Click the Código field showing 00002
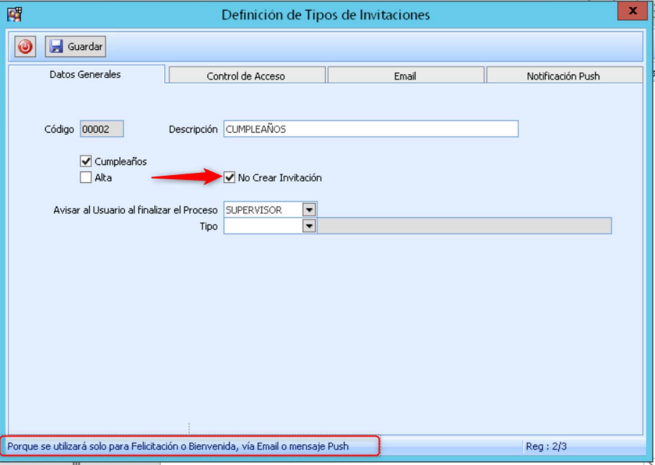The image size is (655, 465). pyautogui.click(x=102, y=129)
